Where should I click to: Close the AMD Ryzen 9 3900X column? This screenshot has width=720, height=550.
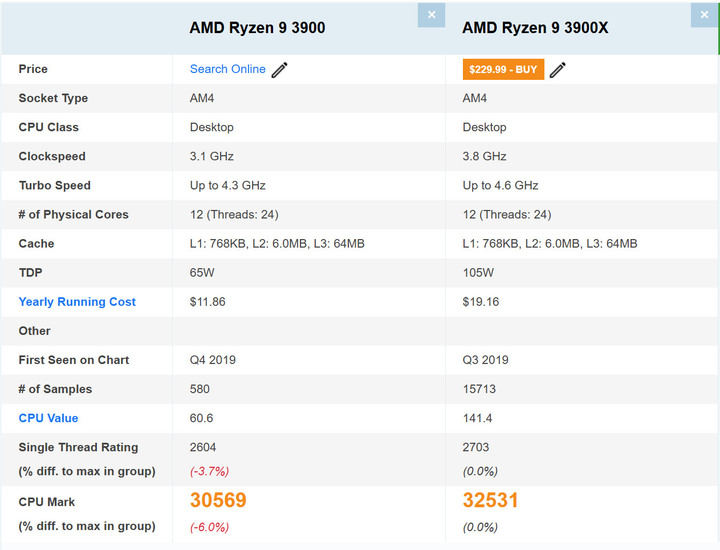coord(704,15)
